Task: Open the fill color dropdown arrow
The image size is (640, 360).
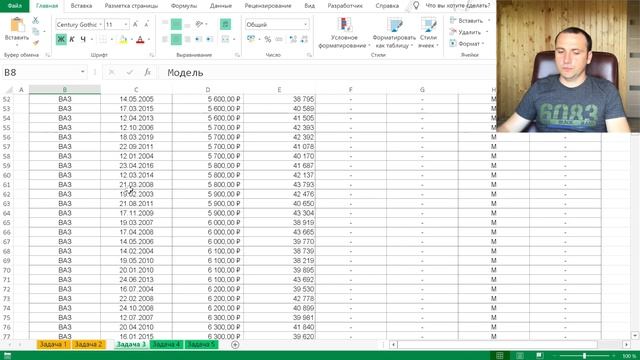Action: pyautogui.click(x=131, y=39)
